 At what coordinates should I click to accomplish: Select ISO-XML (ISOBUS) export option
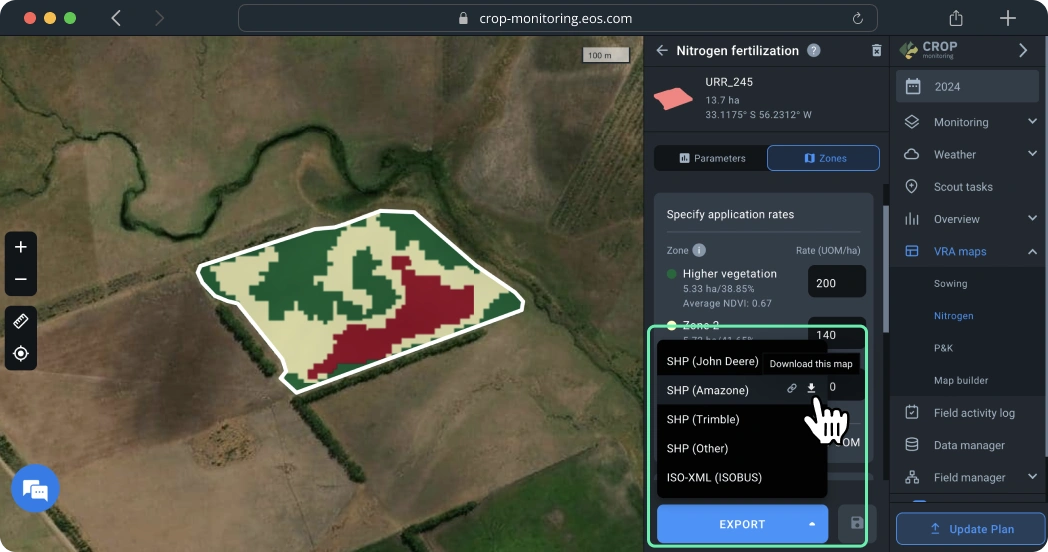pyautogui.click(x=714, y=477)
